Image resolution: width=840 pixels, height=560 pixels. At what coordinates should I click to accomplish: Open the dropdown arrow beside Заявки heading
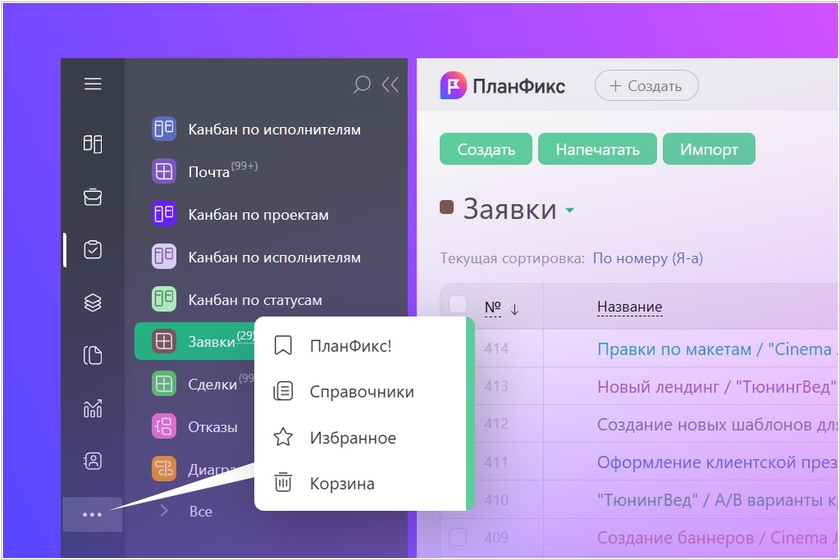tap(570, 210)
